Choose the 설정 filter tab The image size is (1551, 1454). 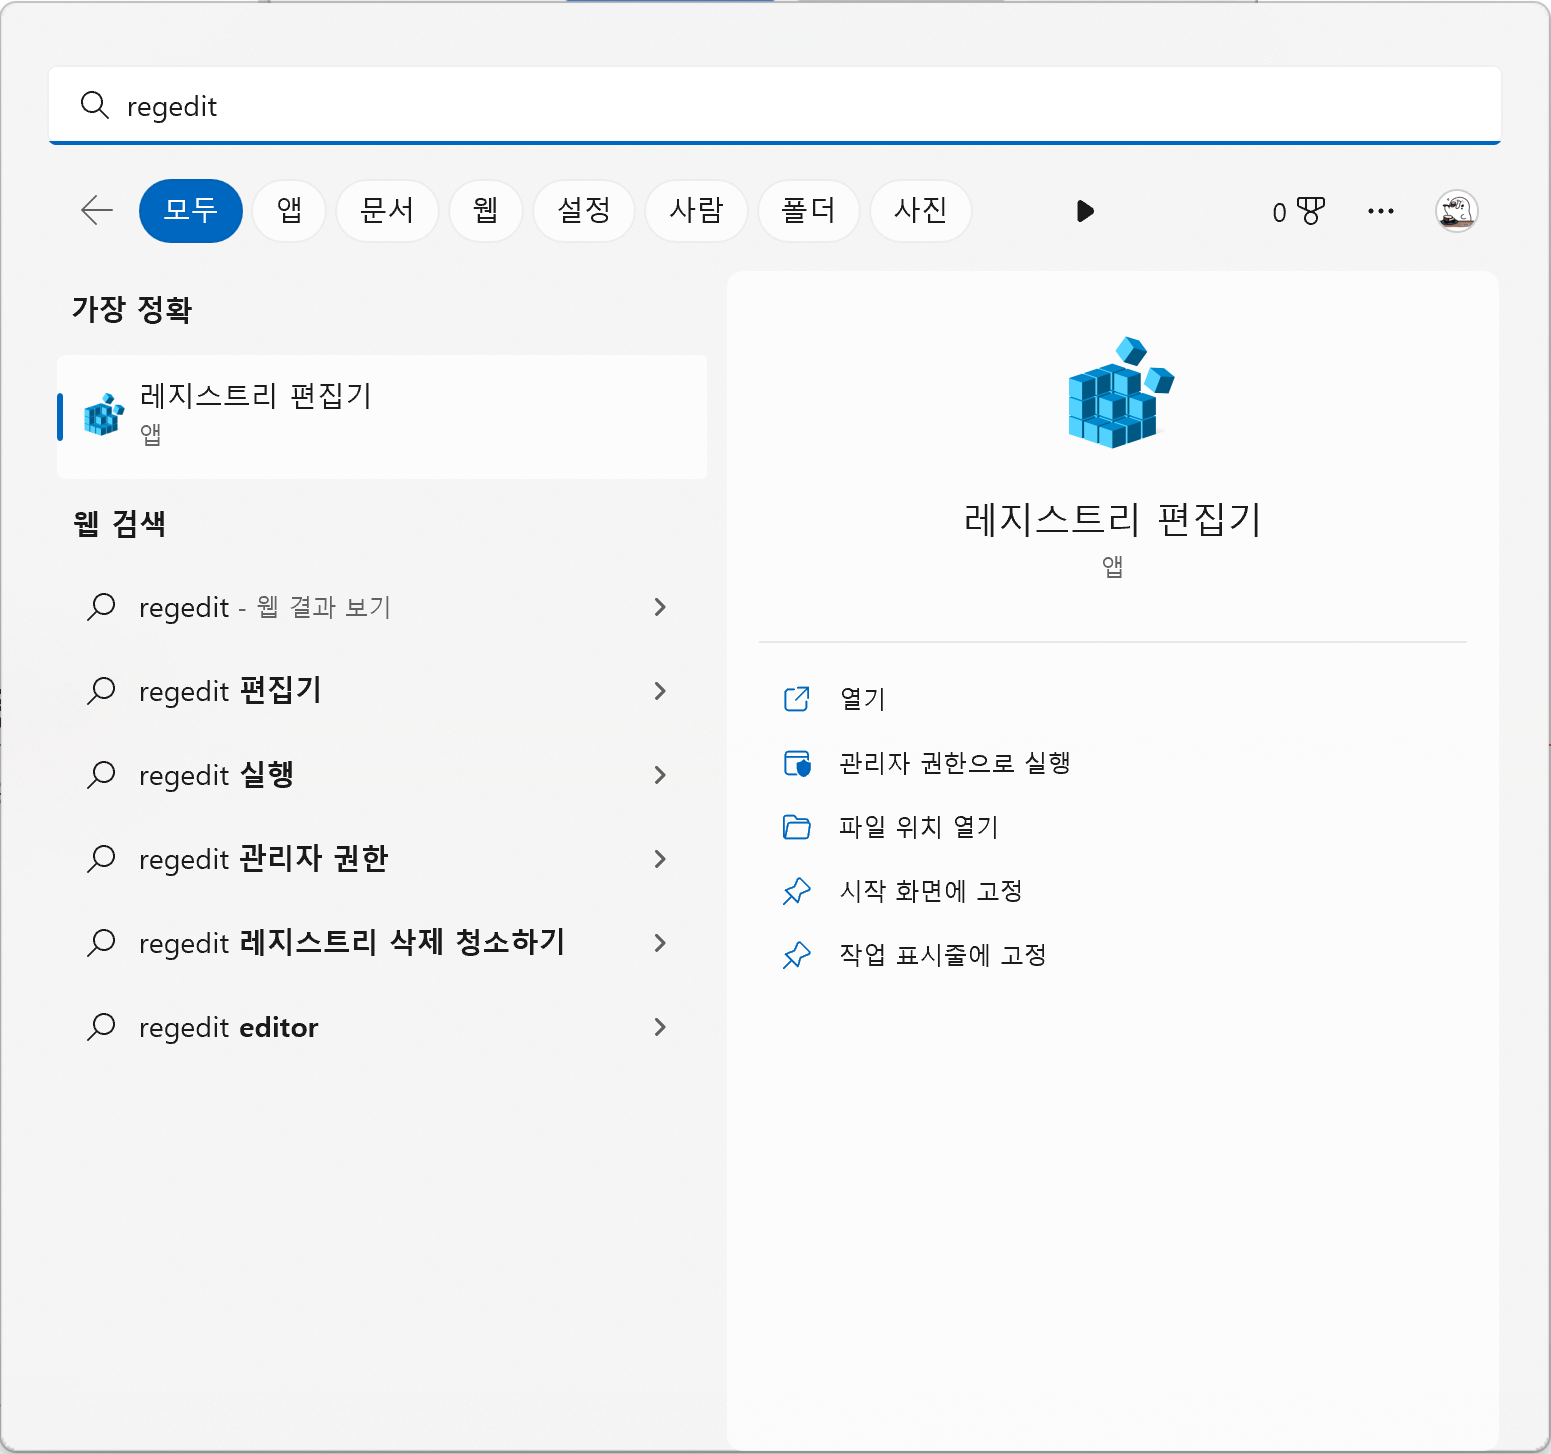pyautogui.click(x=584, y=211)
